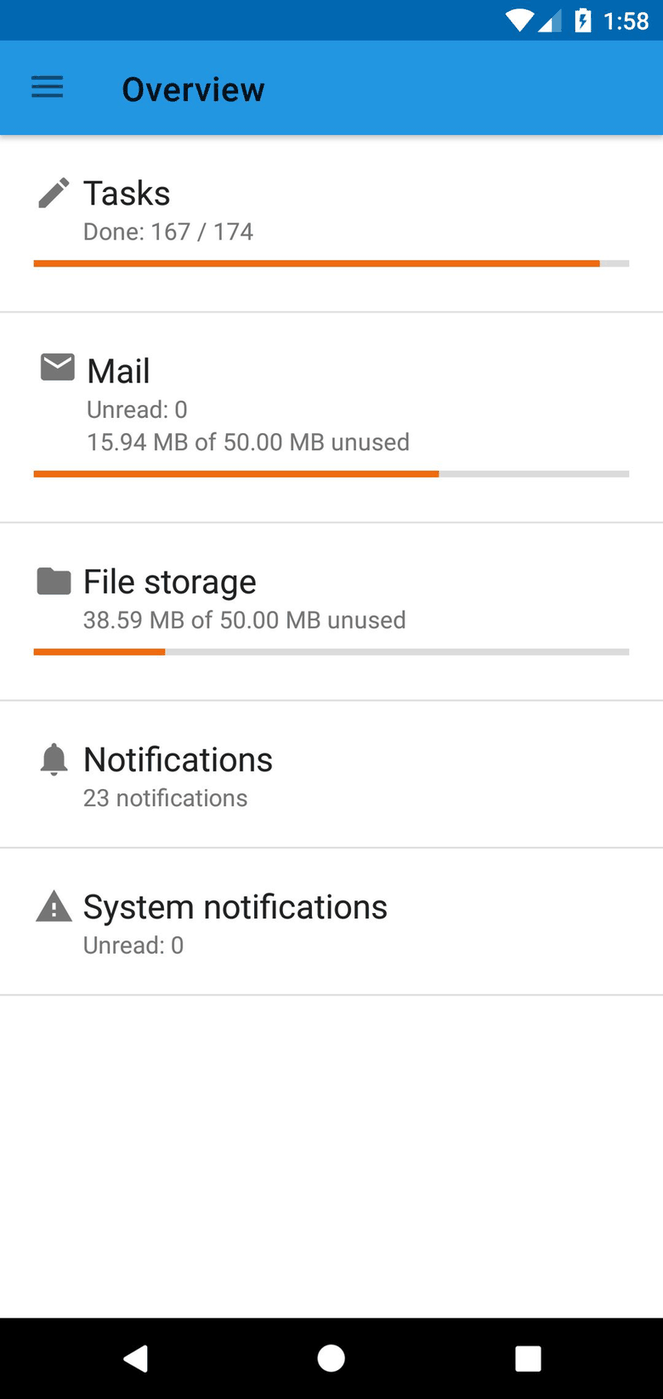
Task: Tap the folder icon for File storage
Action: click(54, 581)
